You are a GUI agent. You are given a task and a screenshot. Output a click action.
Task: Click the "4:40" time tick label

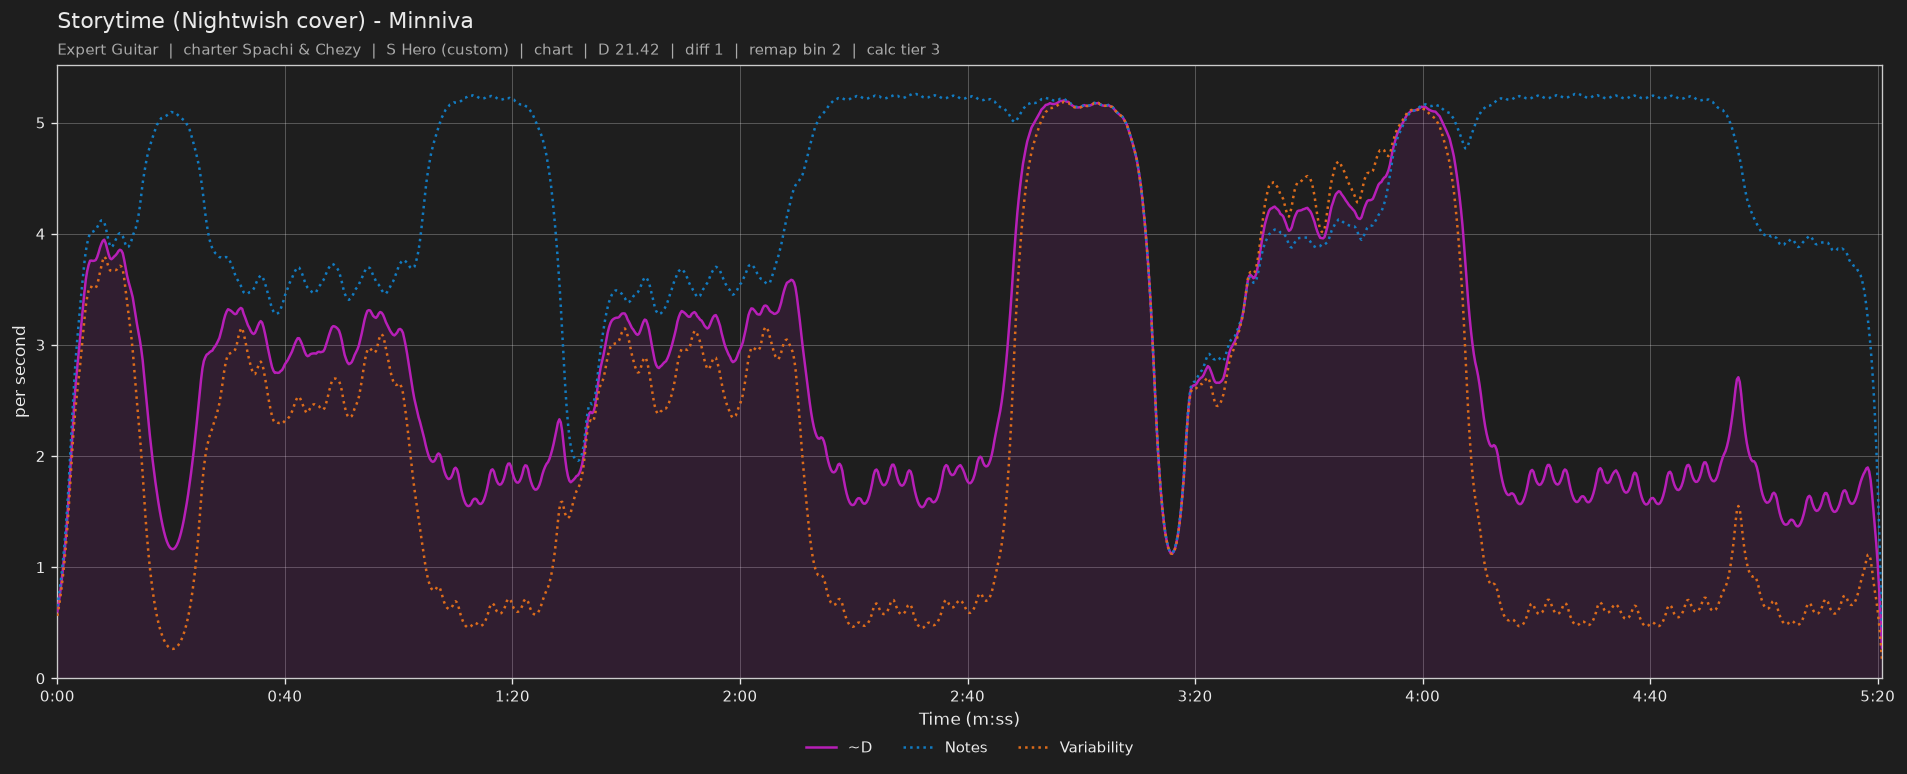[x=1650, y=696]
